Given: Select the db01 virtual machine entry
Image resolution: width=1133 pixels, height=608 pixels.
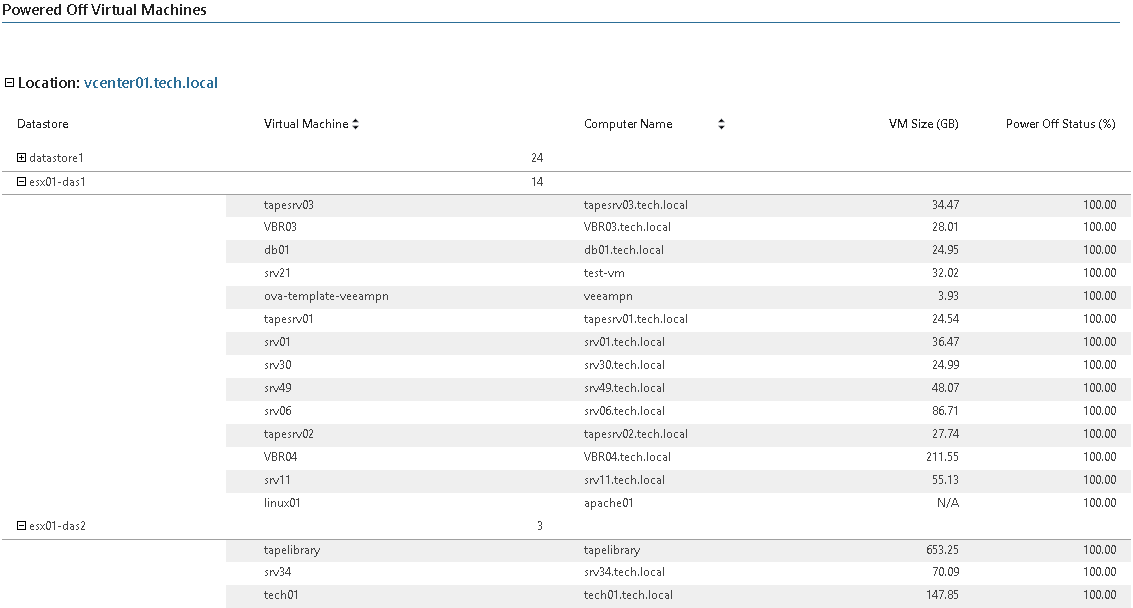Looking at the screenshot, I should 276,250.
